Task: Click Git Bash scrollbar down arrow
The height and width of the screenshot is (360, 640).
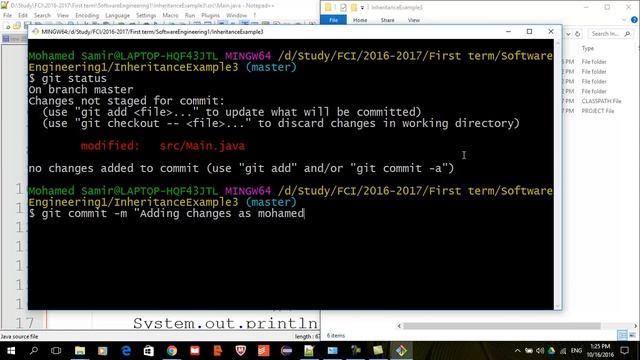Action: [x=558, y=305]
